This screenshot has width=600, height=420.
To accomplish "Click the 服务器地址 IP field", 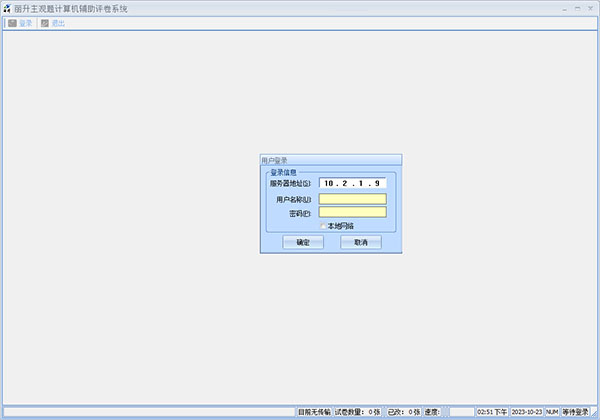I will pos(353,183).
